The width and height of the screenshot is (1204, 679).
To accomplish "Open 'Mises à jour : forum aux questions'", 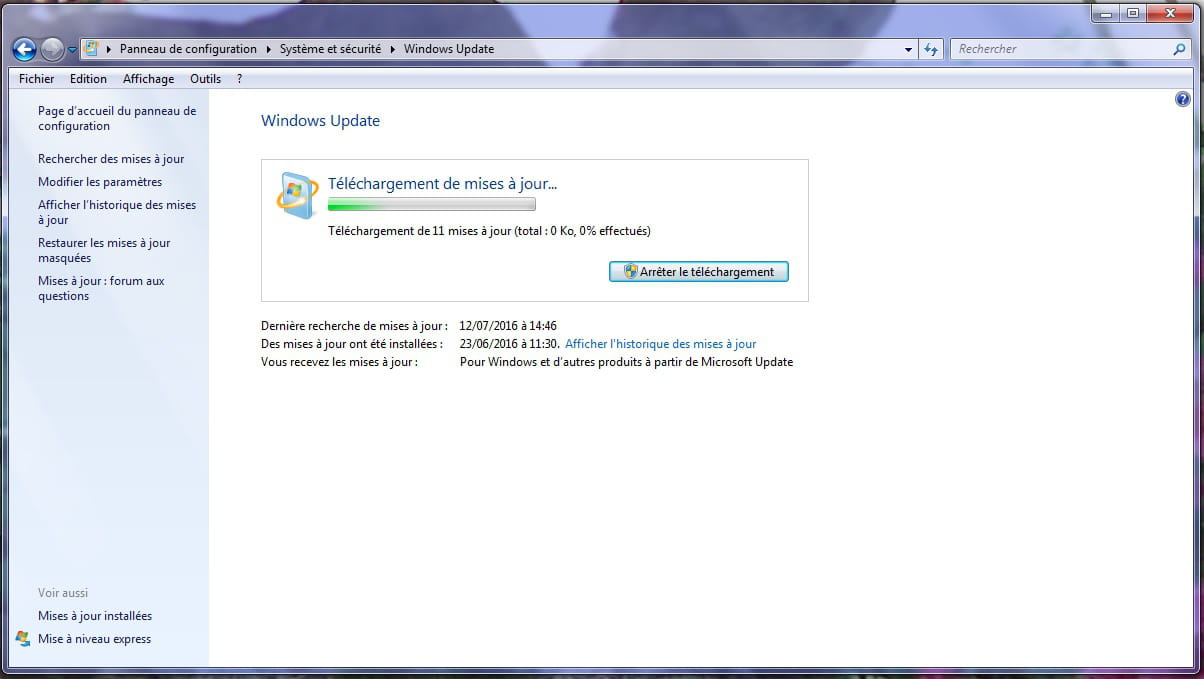I will coord(101,288).
